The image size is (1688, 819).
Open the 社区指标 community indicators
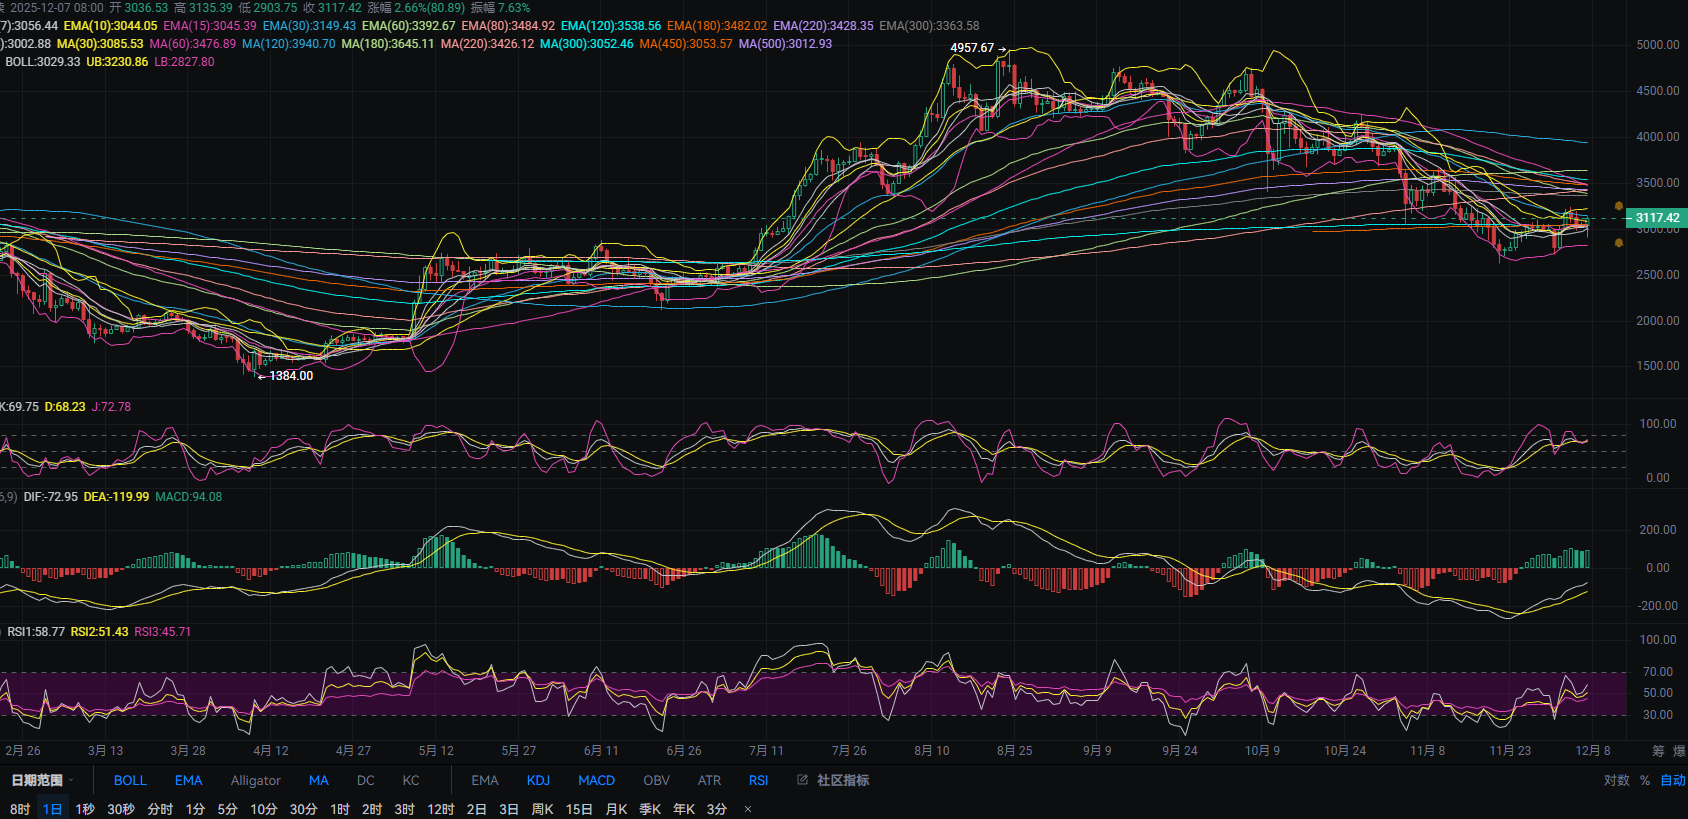point(842,780)
